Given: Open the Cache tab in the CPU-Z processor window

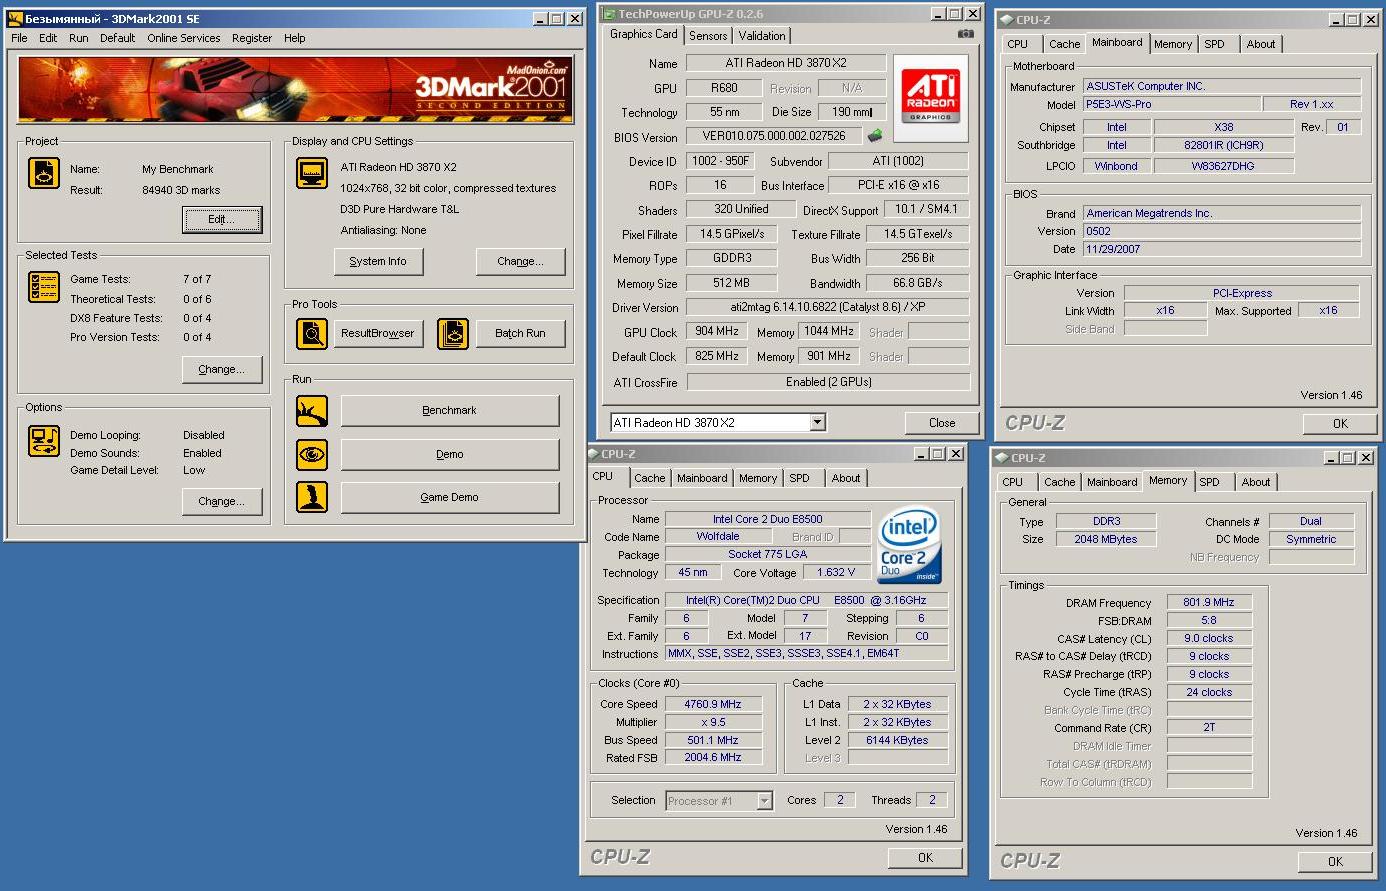Looking at the screenshot, I should pyautogui.click(x=650, y=478).
